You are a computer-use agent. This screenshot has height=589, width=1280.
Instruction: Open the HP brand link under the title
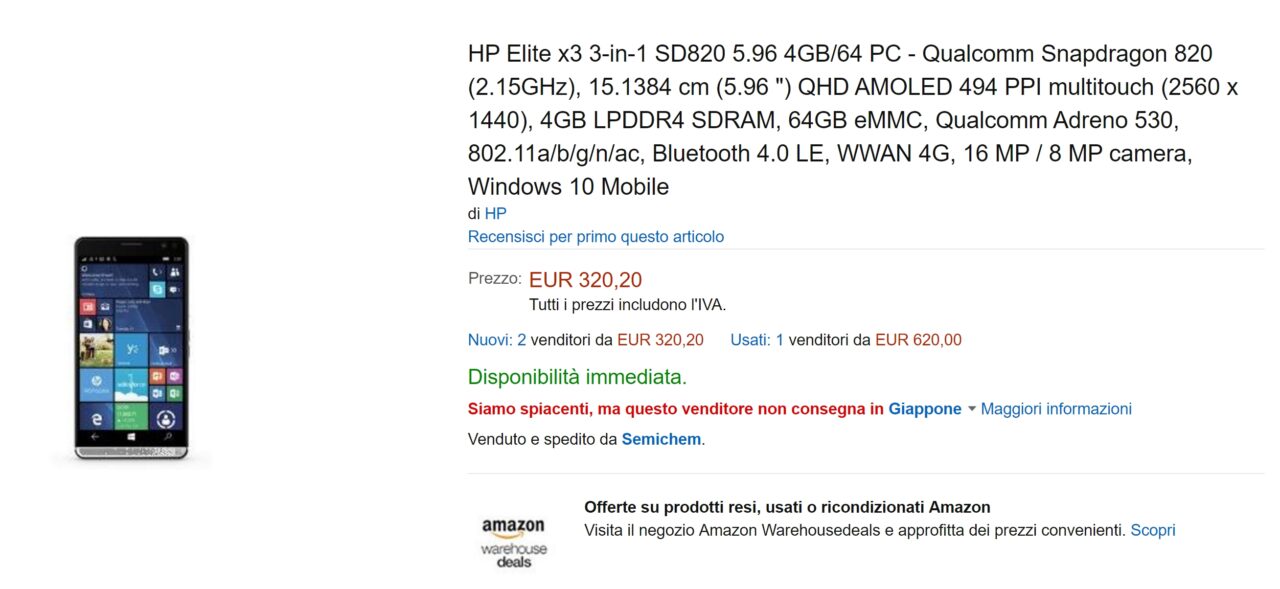point(495,213)
